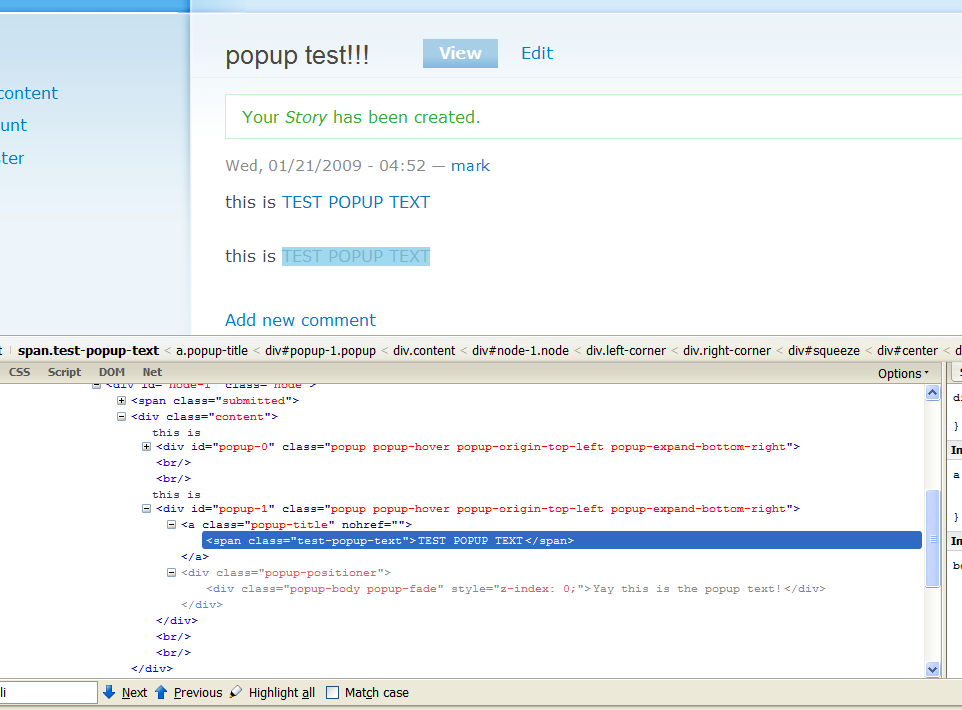Select a.popup-title in the breadcrumb path

[212, 350]
